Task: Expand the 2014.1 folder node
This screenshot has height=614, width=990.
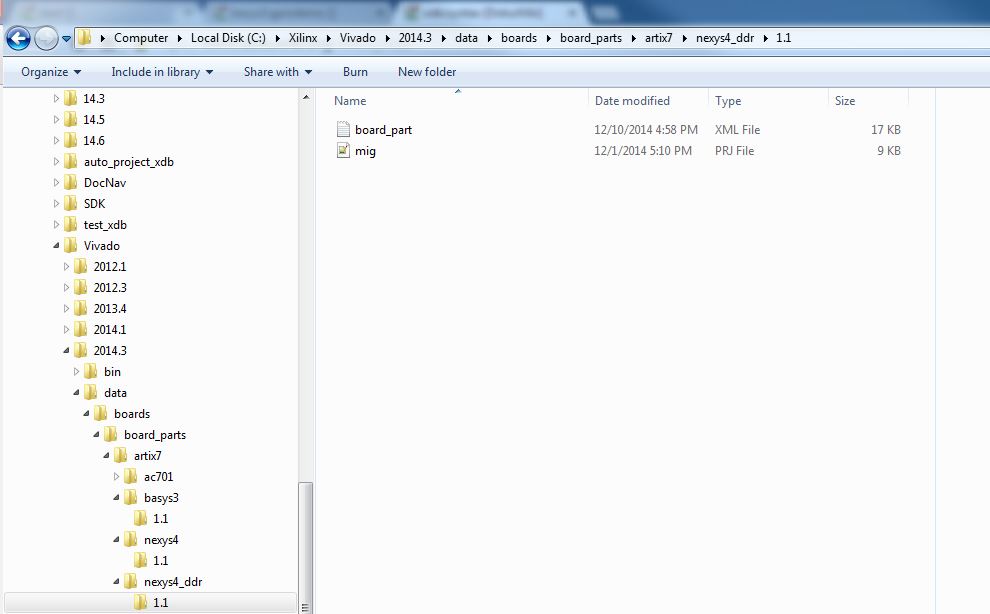Action: click(66, 329)
